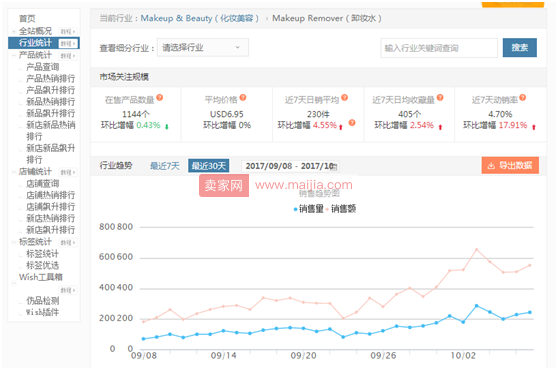Open 店铺飙升排行 page
558x370 pixels.
pos(51,207)
